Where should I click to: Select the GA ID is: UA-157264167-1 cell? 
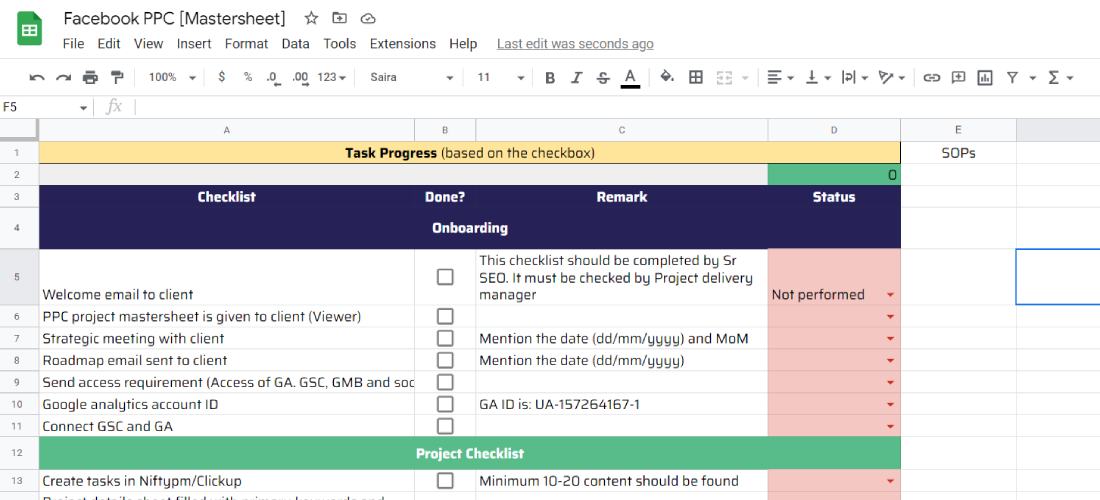coord(622,404)
